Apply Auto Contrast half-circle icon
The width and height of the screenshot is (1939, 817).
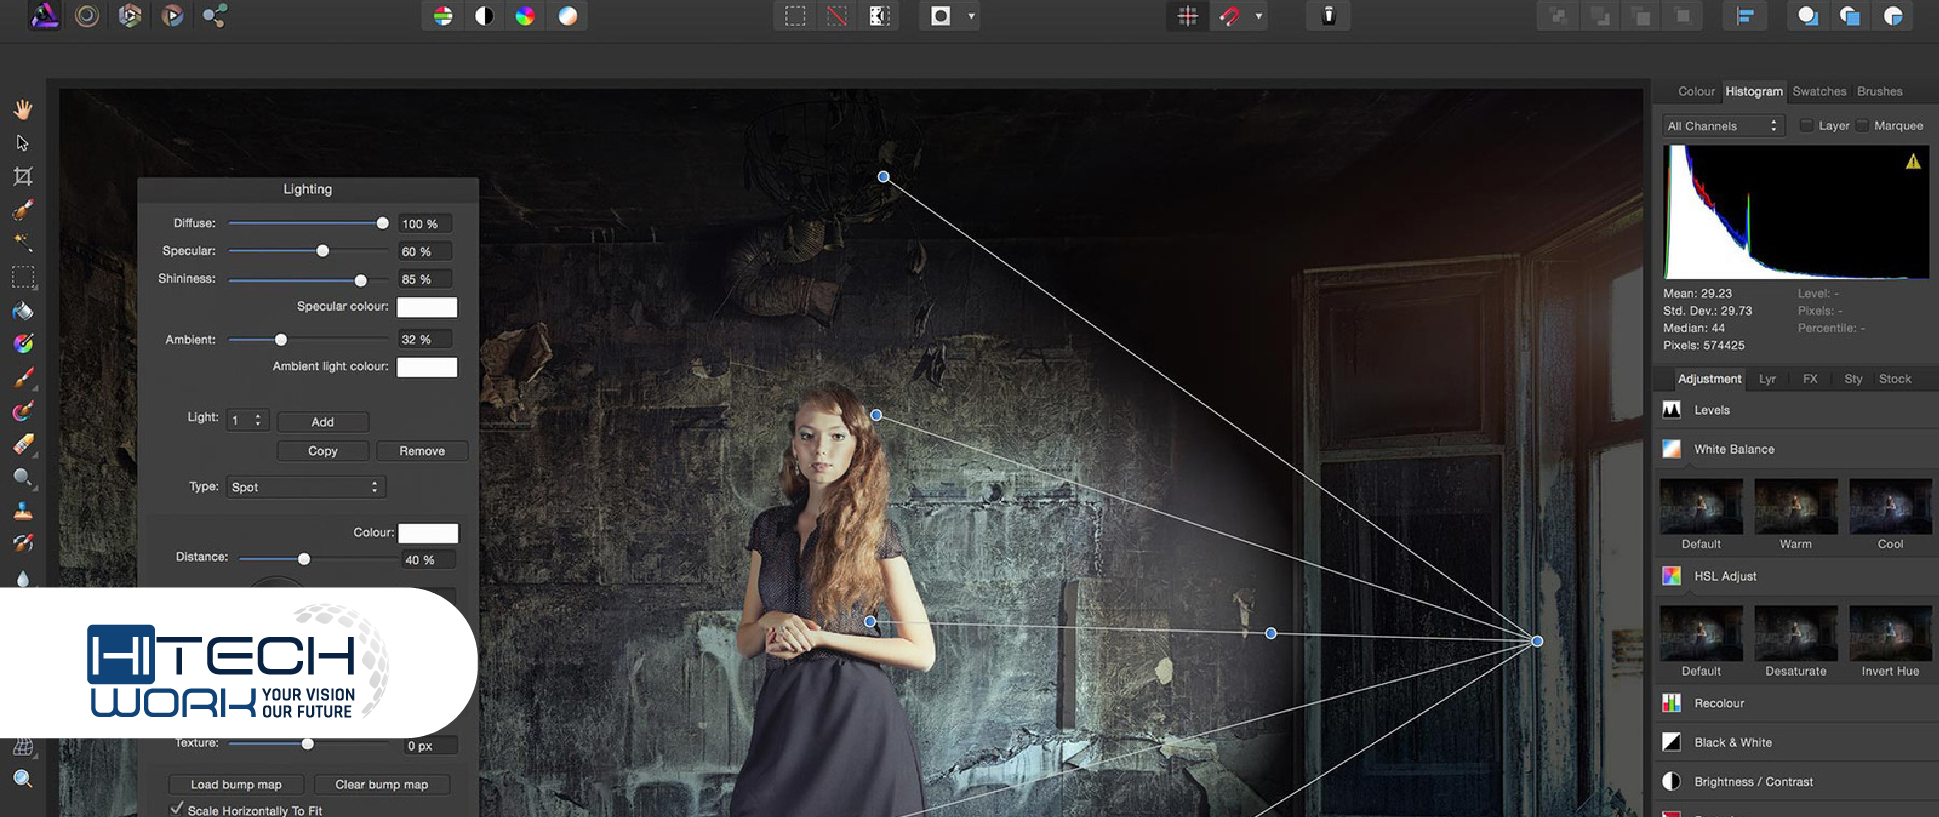click(484, 16)
